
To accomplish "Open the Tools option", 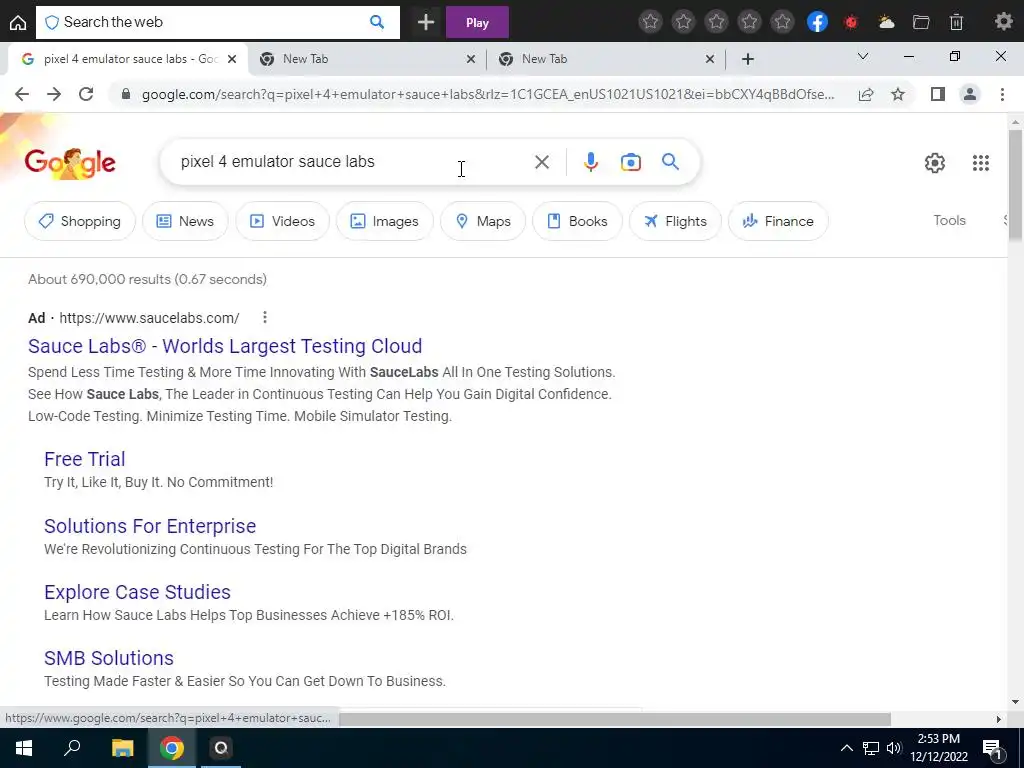I will coord(949,220).
